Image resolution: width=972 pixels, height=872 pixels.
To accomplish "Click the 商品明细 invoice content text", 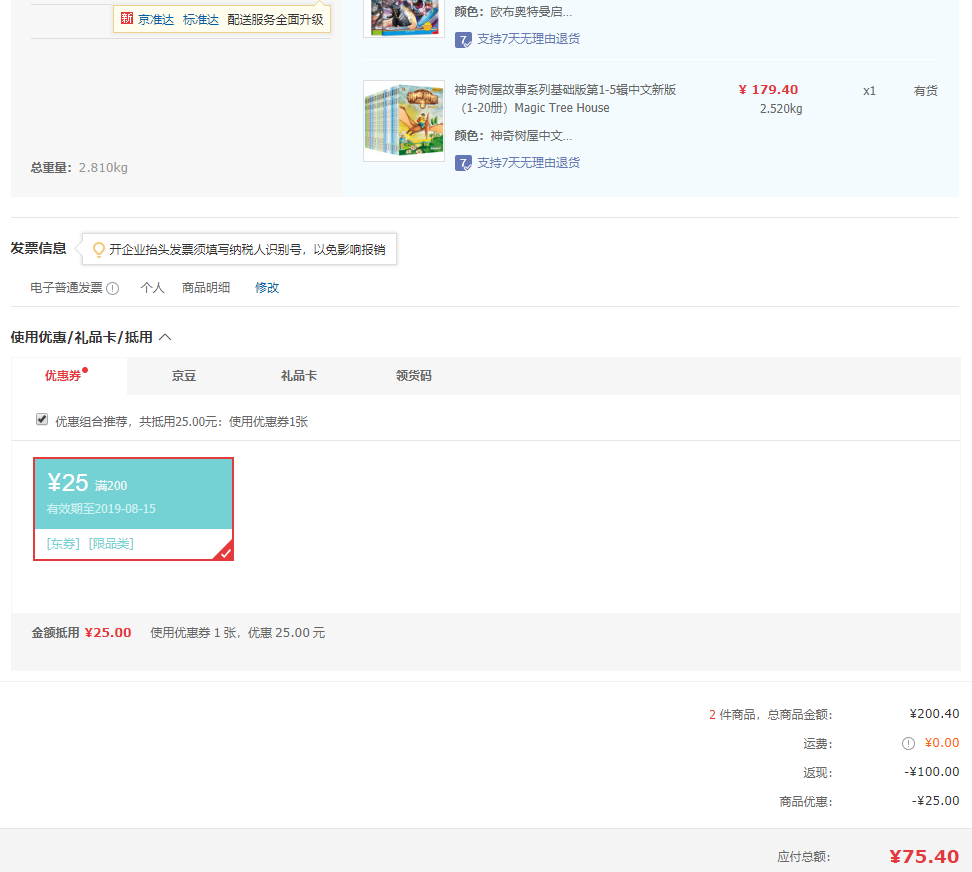I will 206,288.
